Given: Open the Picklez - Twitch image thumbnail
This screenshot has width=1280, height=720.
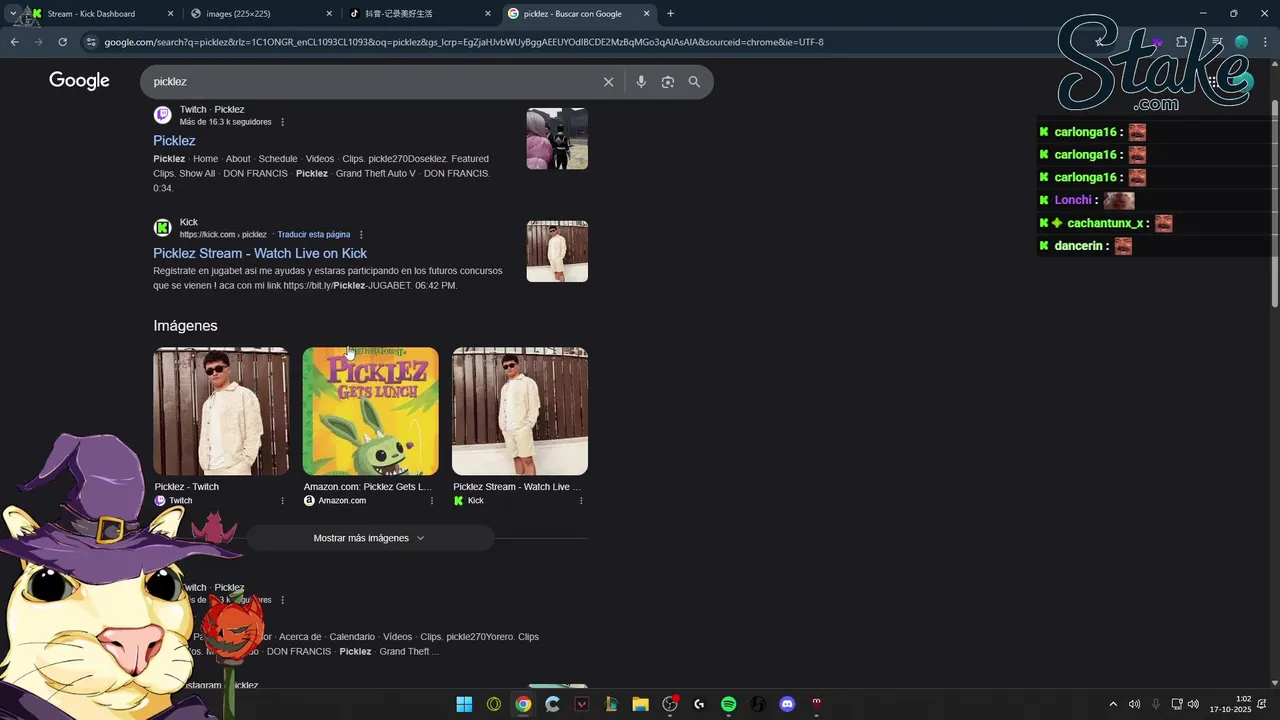Looking at the screenshot, I should pos(221,411).
